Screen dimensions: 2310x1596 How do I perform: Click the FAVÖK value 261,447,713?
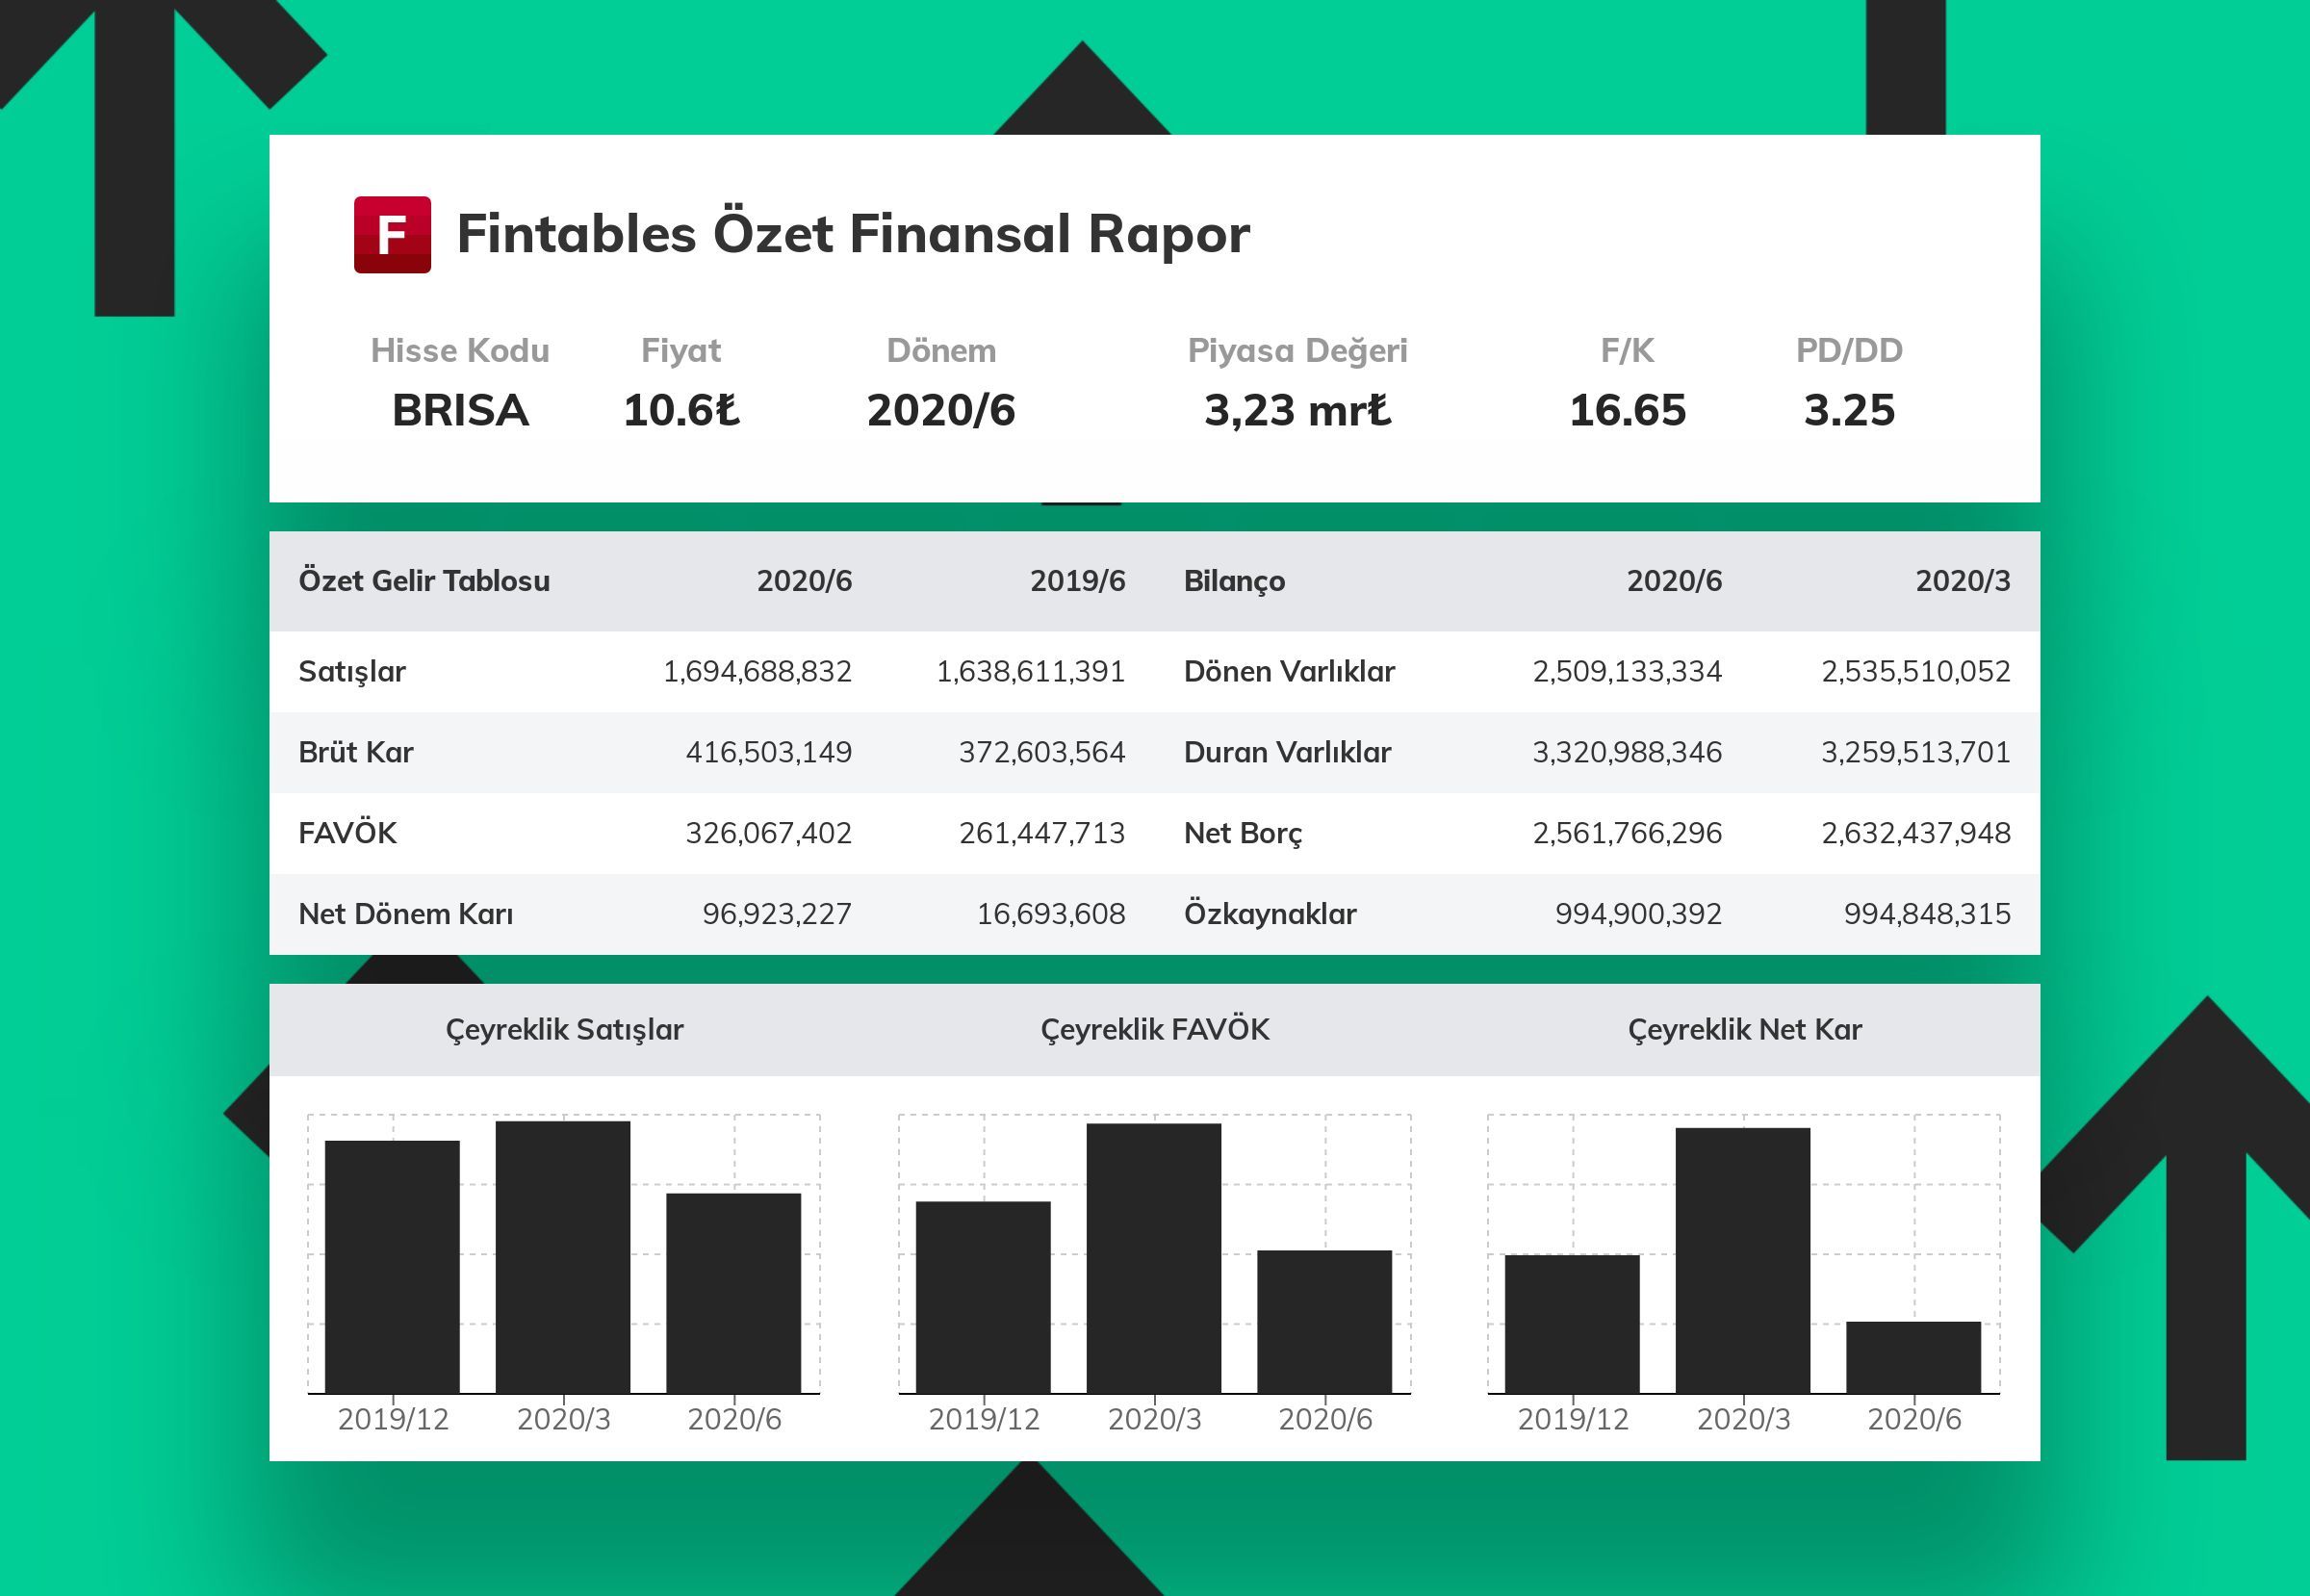pyautogui.click(x=1042, y=833)
